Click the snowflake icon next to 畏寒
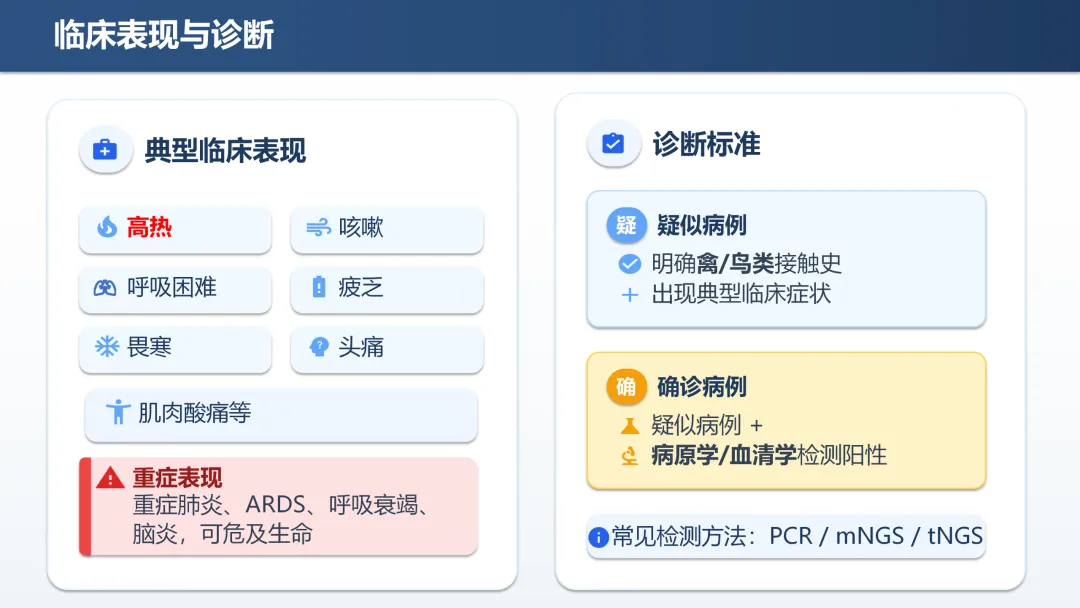This screenshot has height=608, width=1080. [107, 346]
